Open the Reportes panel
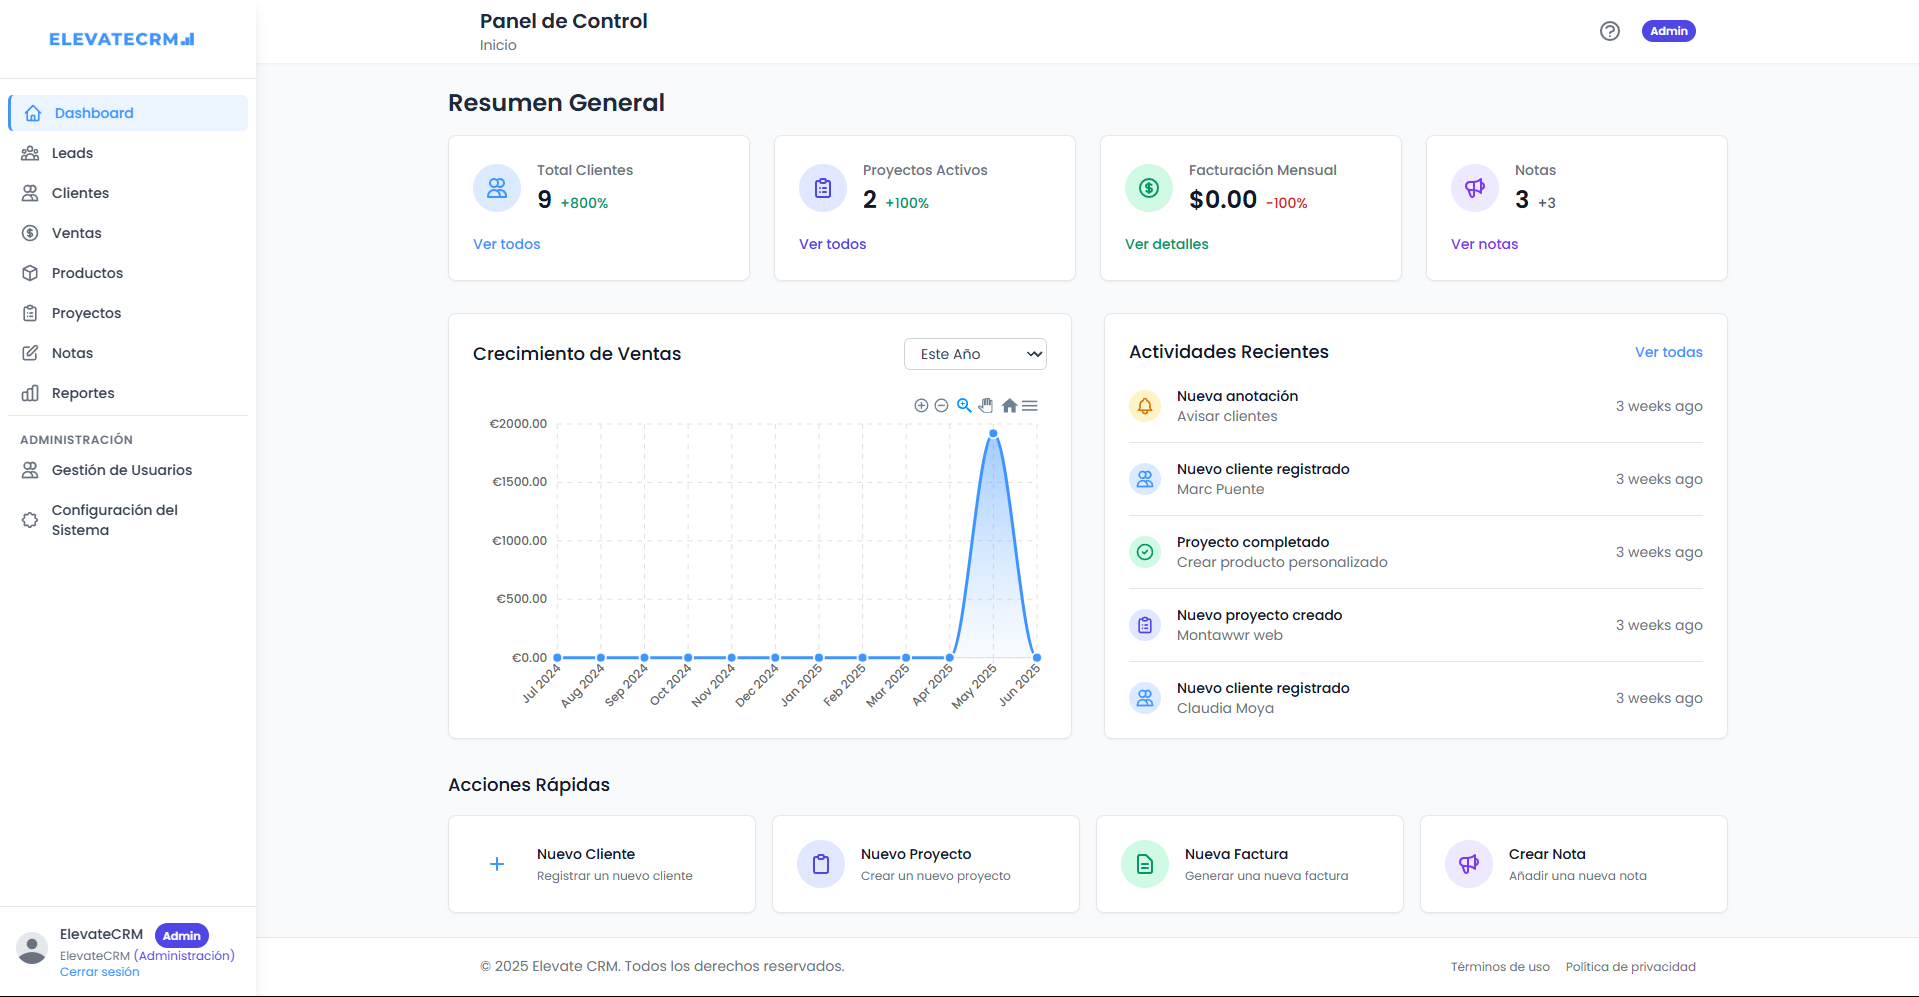Screen dimensions: 1919x997 81,392
